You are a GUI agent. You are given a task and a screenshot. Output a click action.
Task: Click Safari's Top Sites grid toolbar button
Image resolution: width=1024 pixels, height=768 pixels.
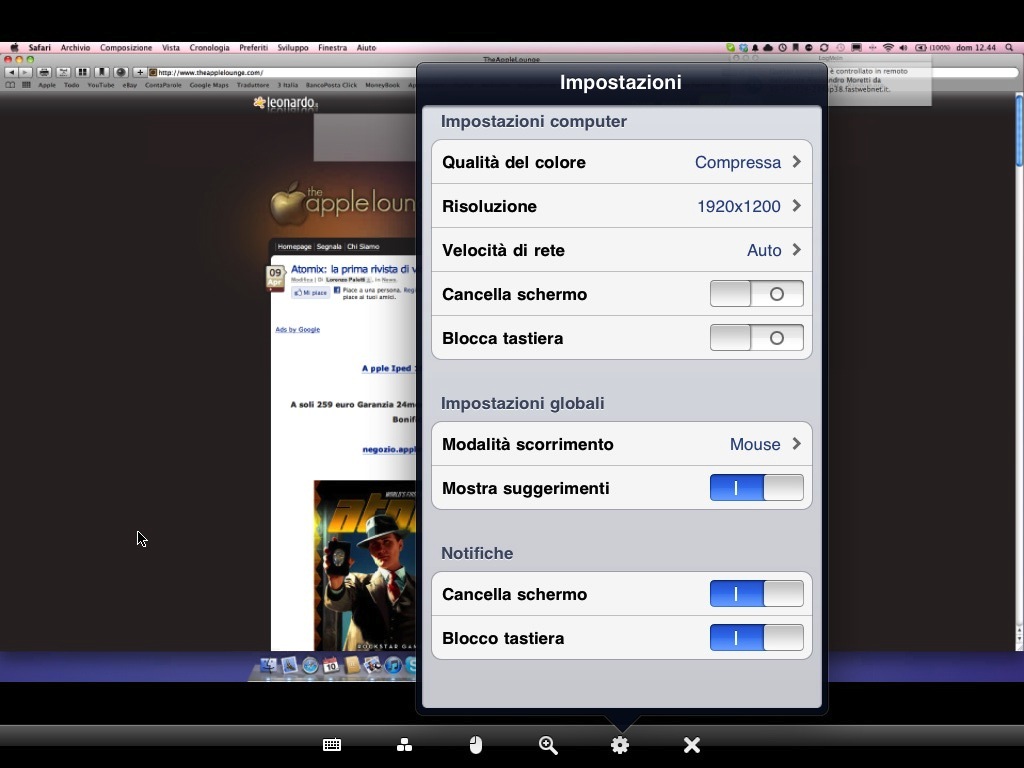tap(82, 72)
